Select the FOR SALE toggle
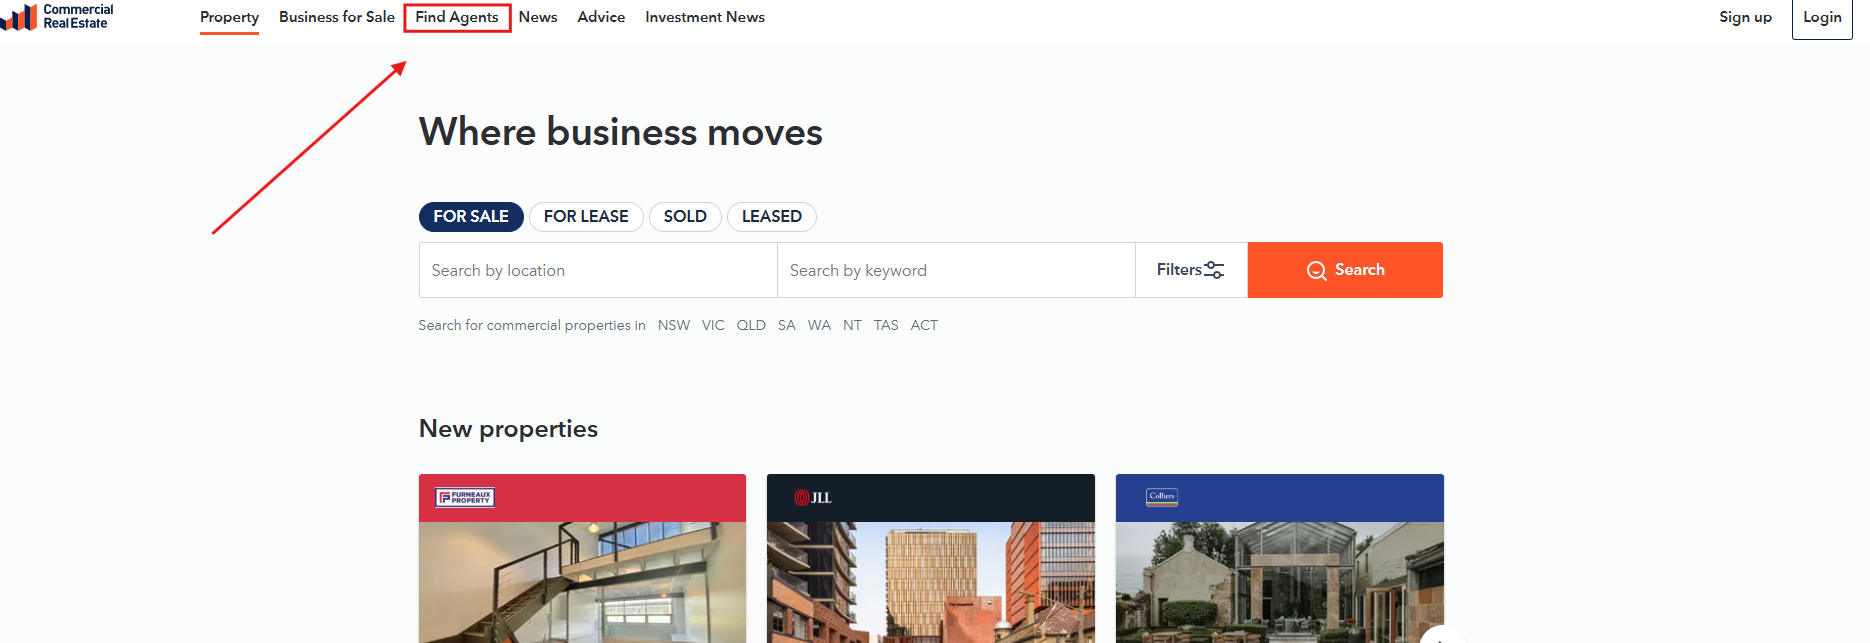Image resolution: width=1870 pixels, height=643 pixels. click(471, 217)
